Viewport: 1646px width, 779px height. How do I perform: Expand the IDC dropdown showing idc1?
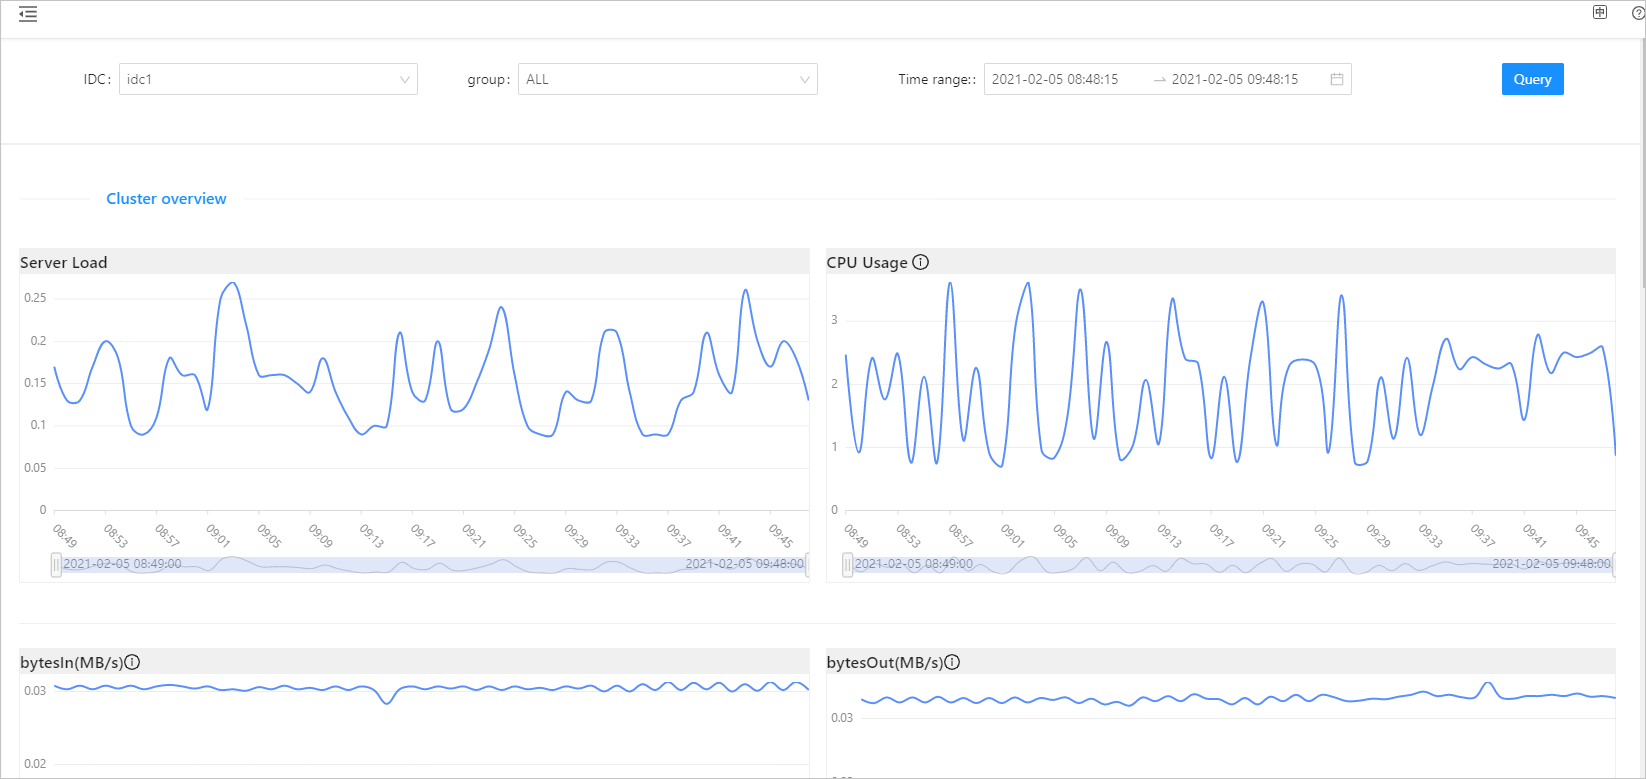pyautogui.click(x=268, y=79)
